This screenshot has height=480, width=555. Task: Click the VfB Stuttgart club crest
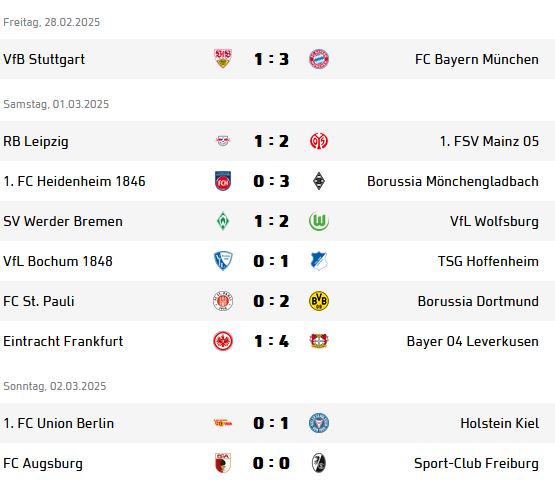pos(223,59)
